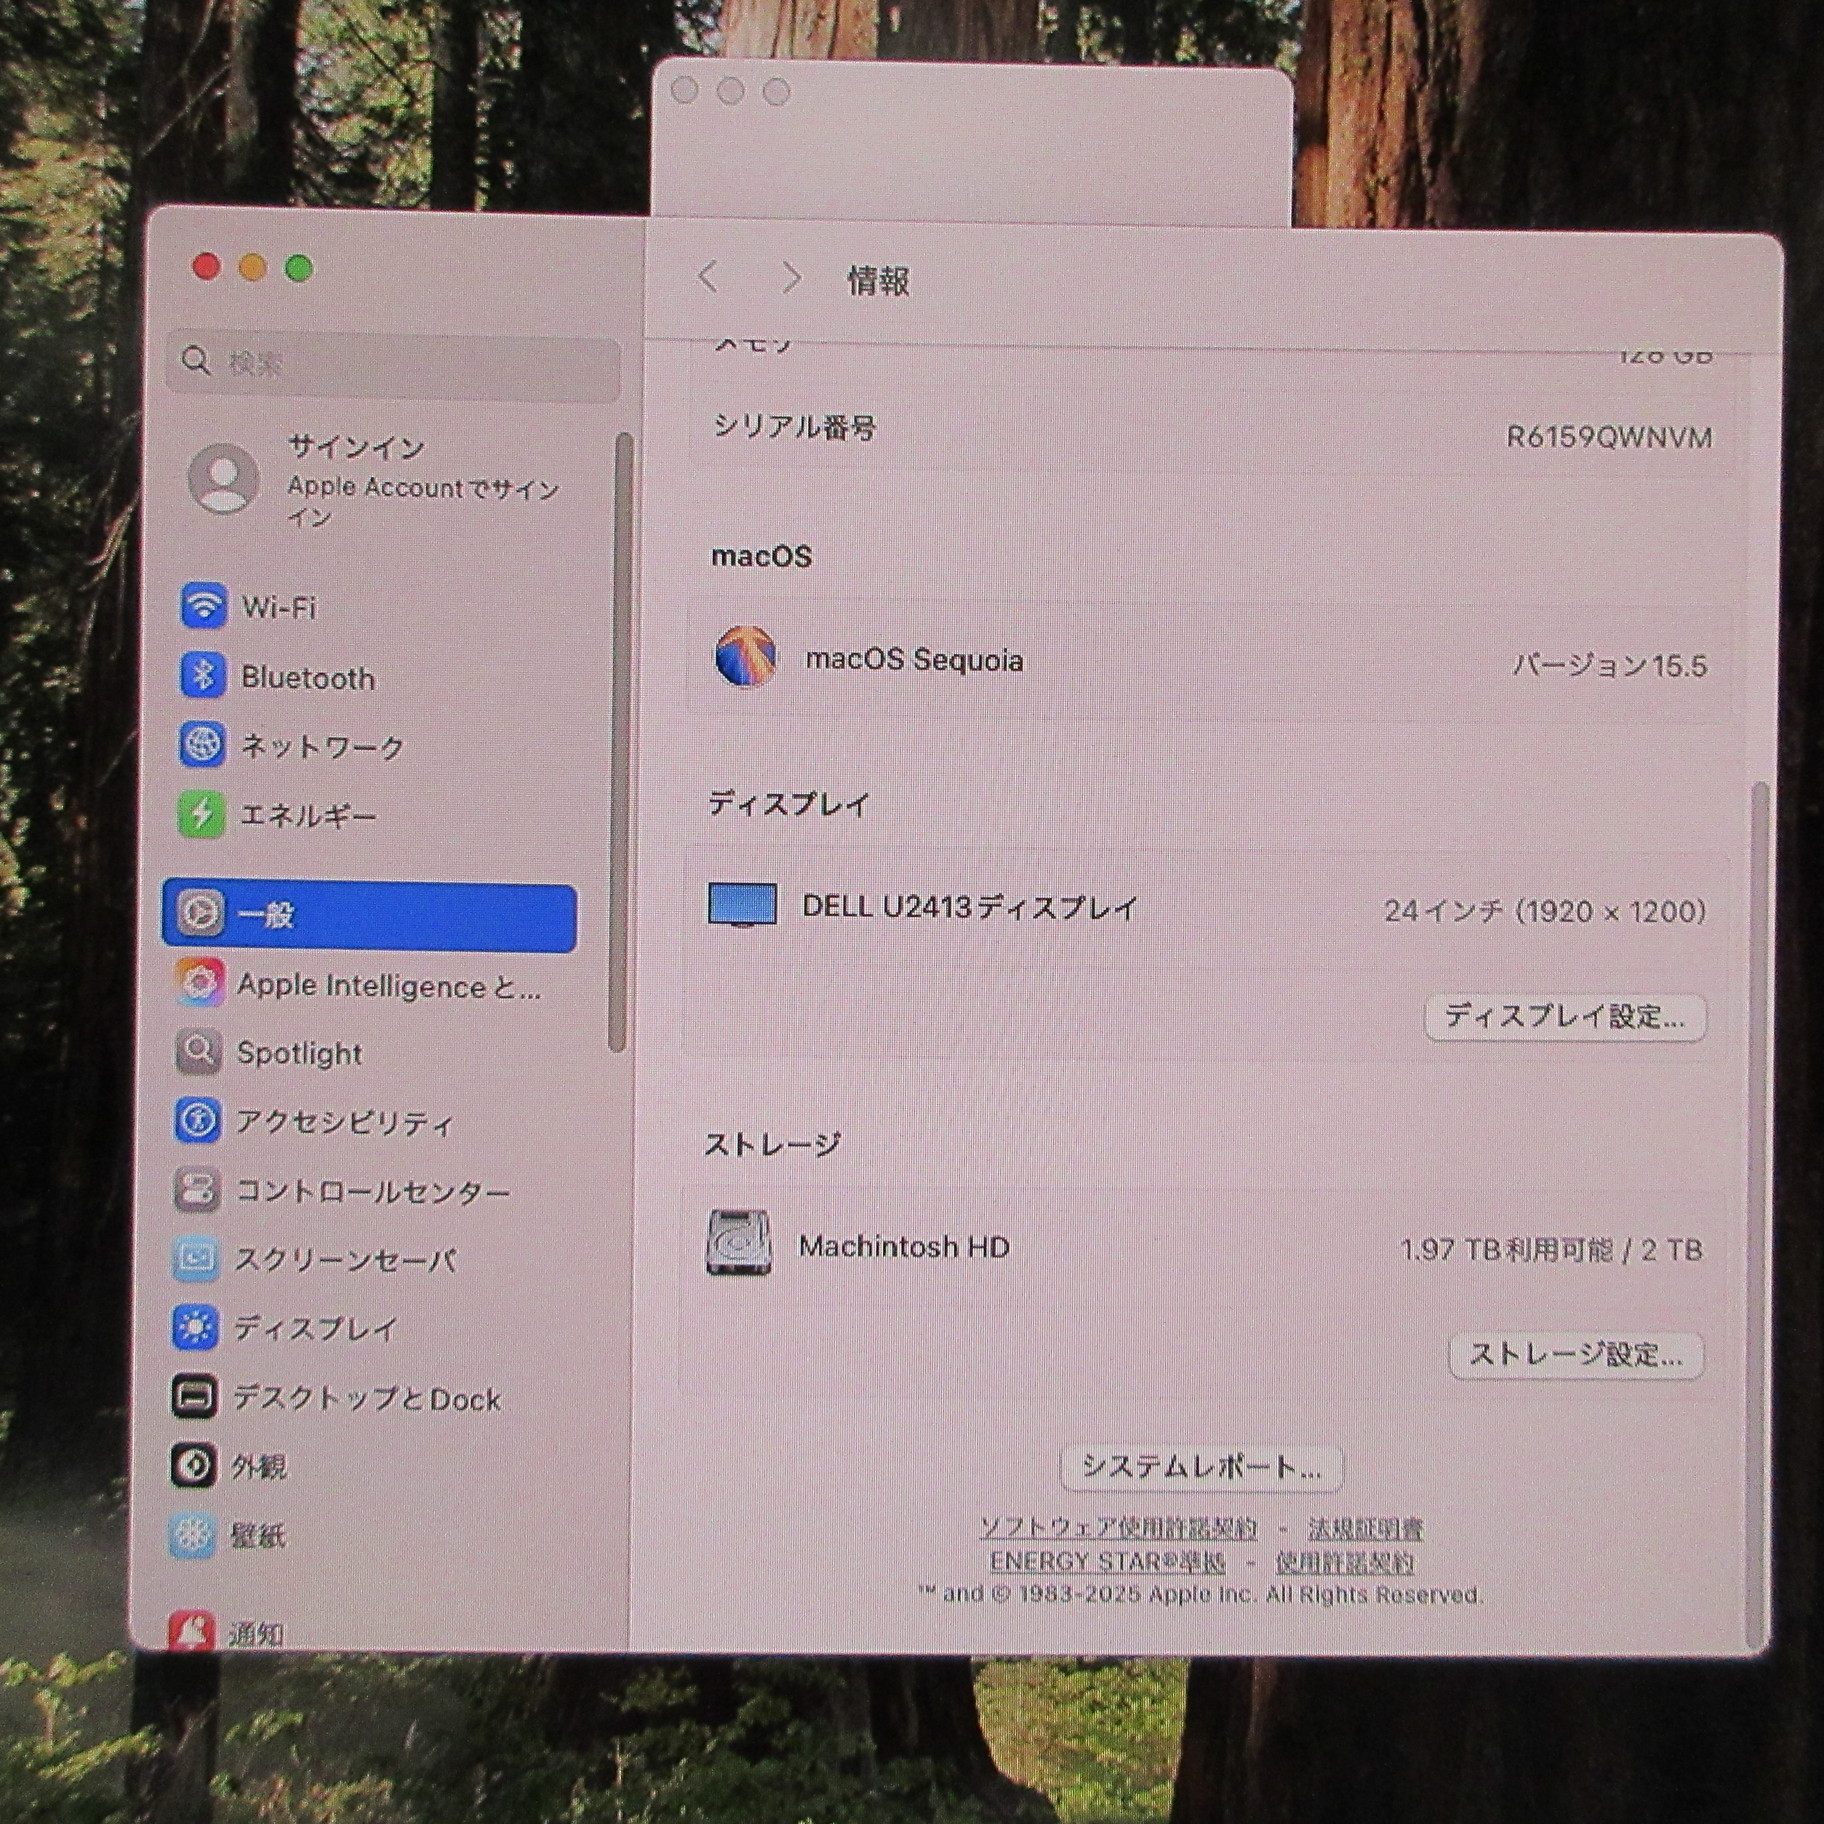Open システムレポート... button
Screen dimensions: 1824x1824
pyautogui.click(x=1201, y=1467)
